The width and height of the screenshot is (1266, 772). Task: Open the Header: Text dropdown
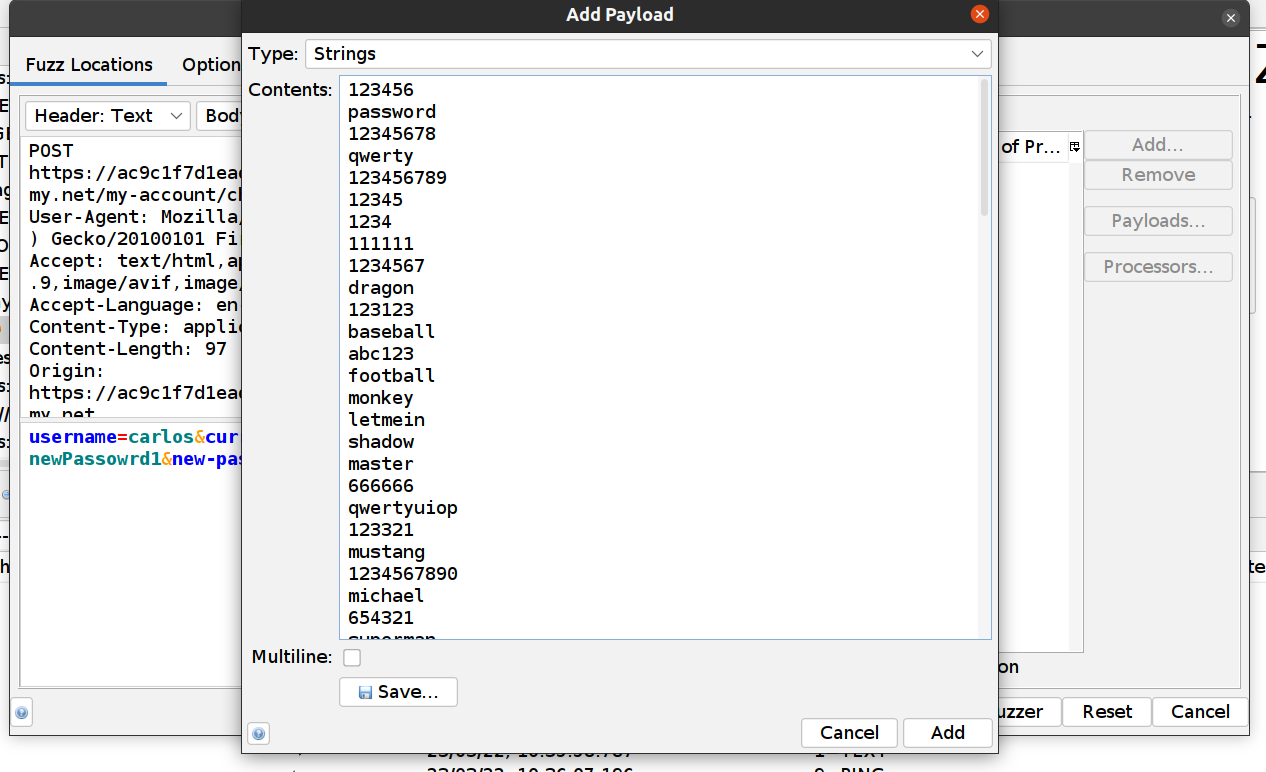point(108,116)
